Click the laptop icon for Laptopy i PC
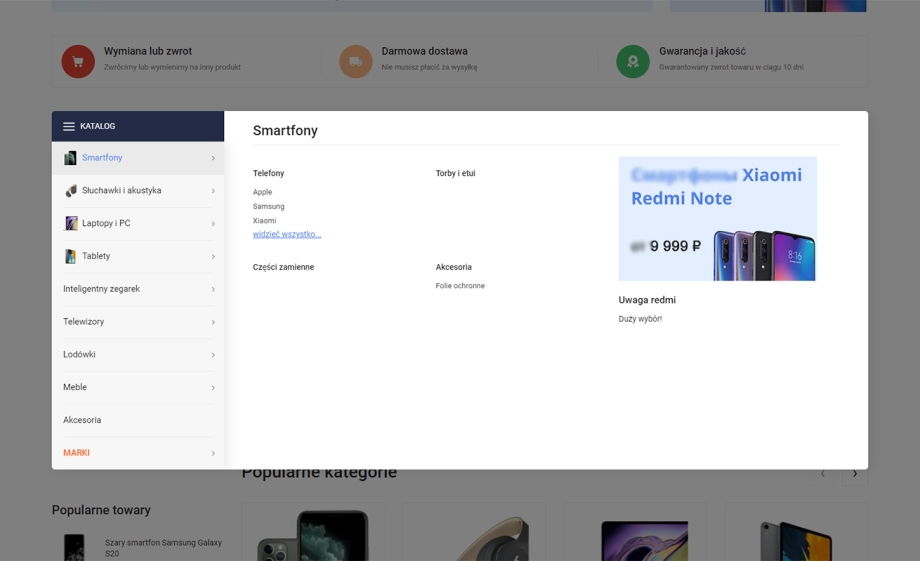Viewport: 920px width, 561px height. (x=70, y=224)
